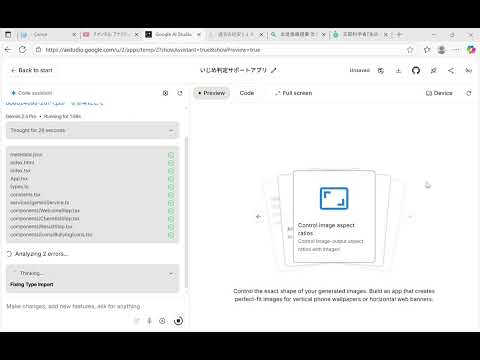Reload the preview with refresh icon

tap(469, 93)
